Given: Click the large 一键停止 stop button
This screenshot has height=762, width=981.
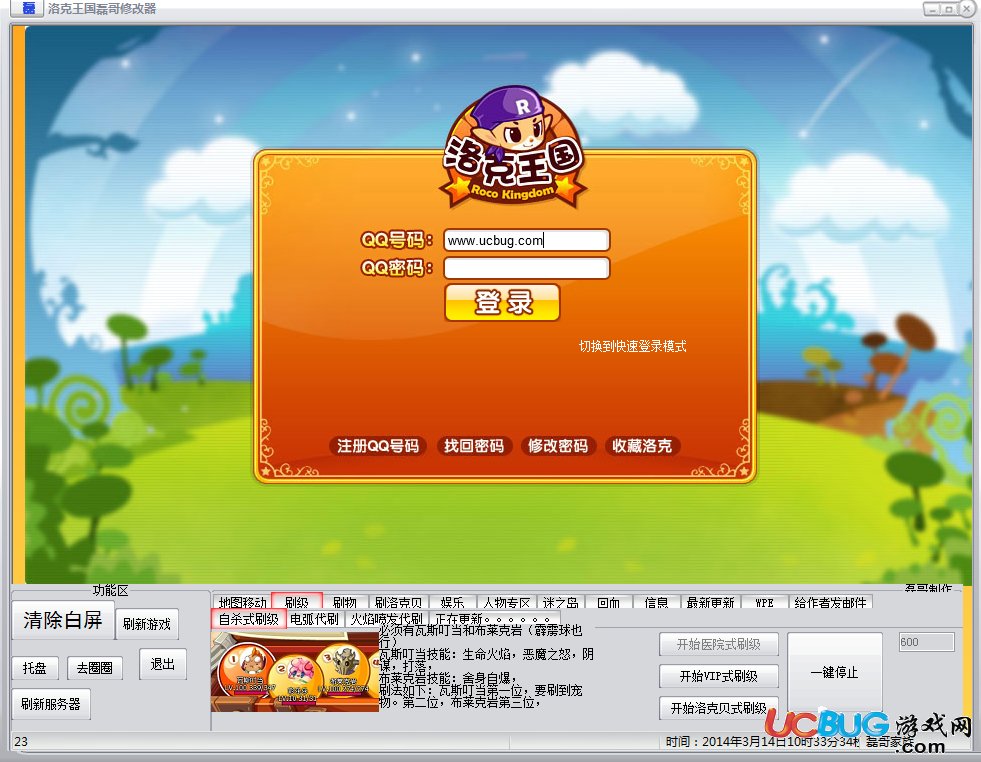Looking at the screenshot, I should click(834, 673).
